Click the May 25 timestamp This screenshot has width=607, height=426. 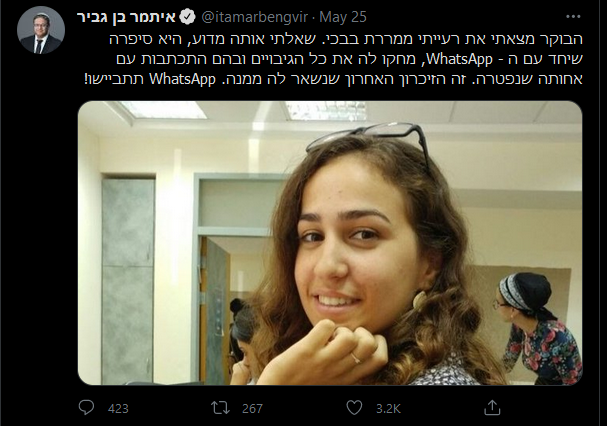click(x=343, y=17)
